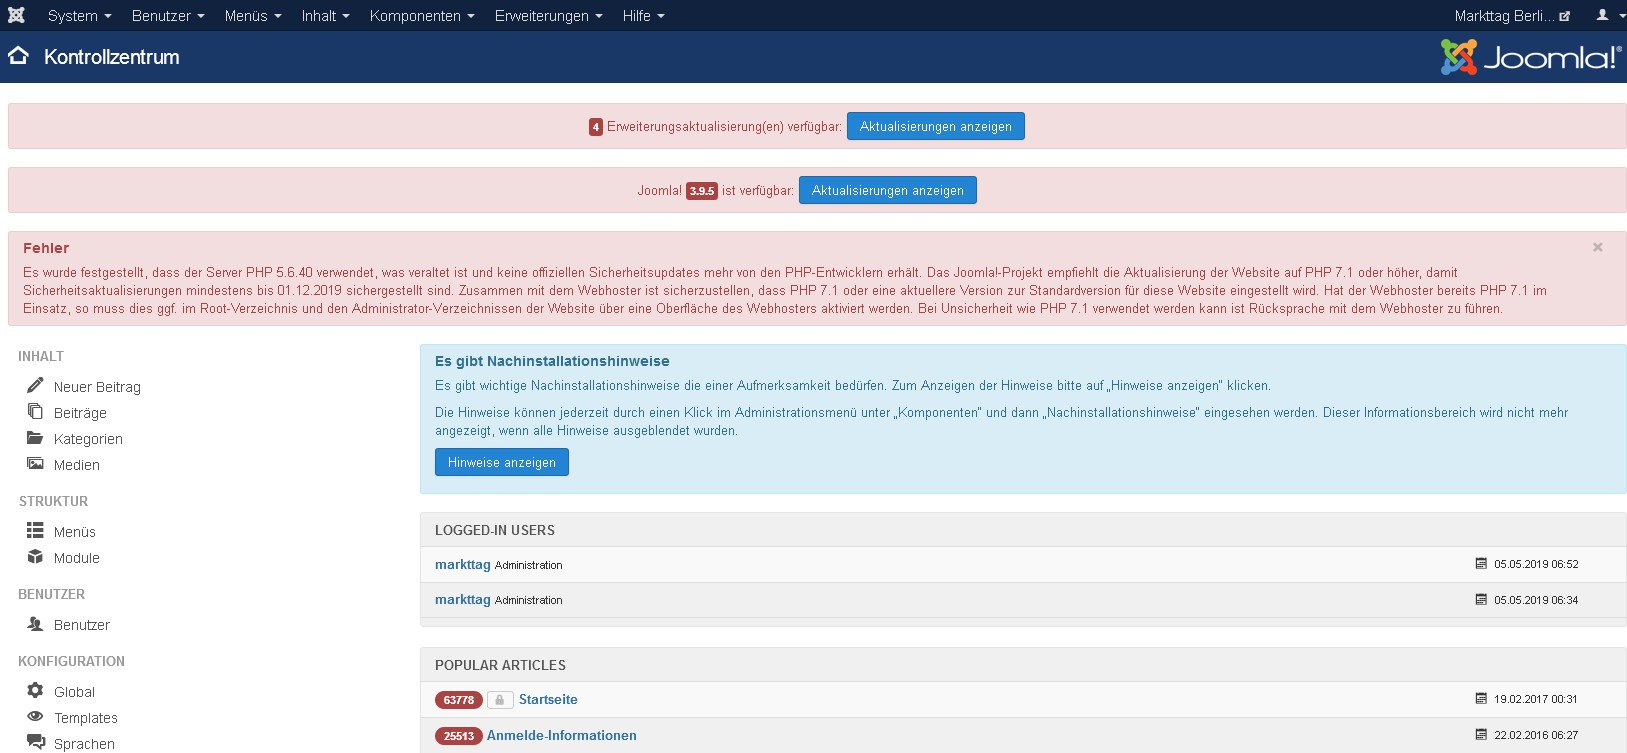This screenshot has height=753, width=1627.
Task: Open the Markttag Berli... site preview link
Action: [x=1512, y=15]
